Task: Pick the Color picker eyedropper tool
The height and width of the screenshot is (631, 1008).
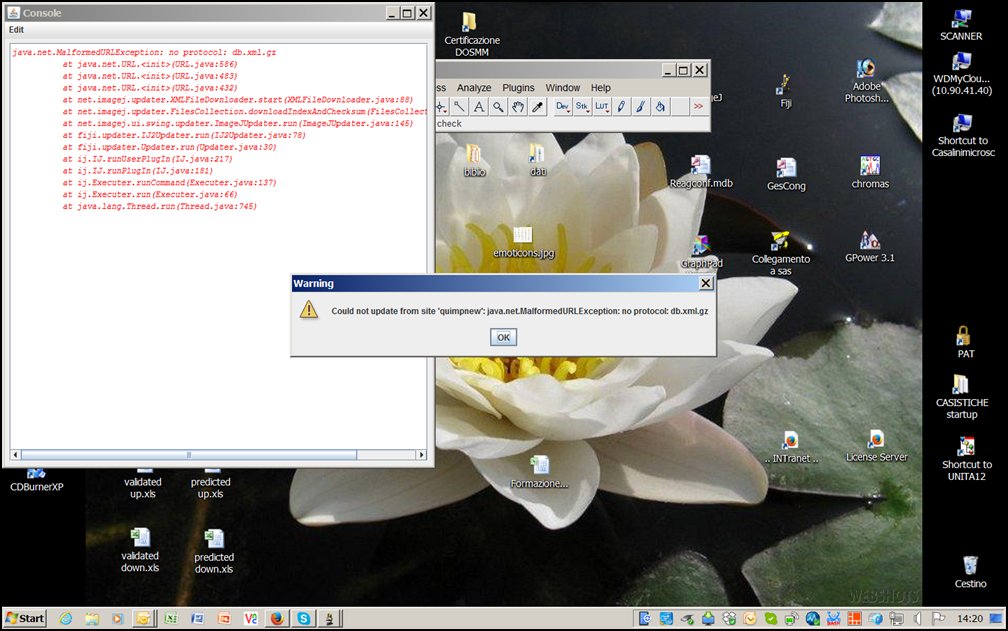Action: pyautogui.click(x=537, y=106)
